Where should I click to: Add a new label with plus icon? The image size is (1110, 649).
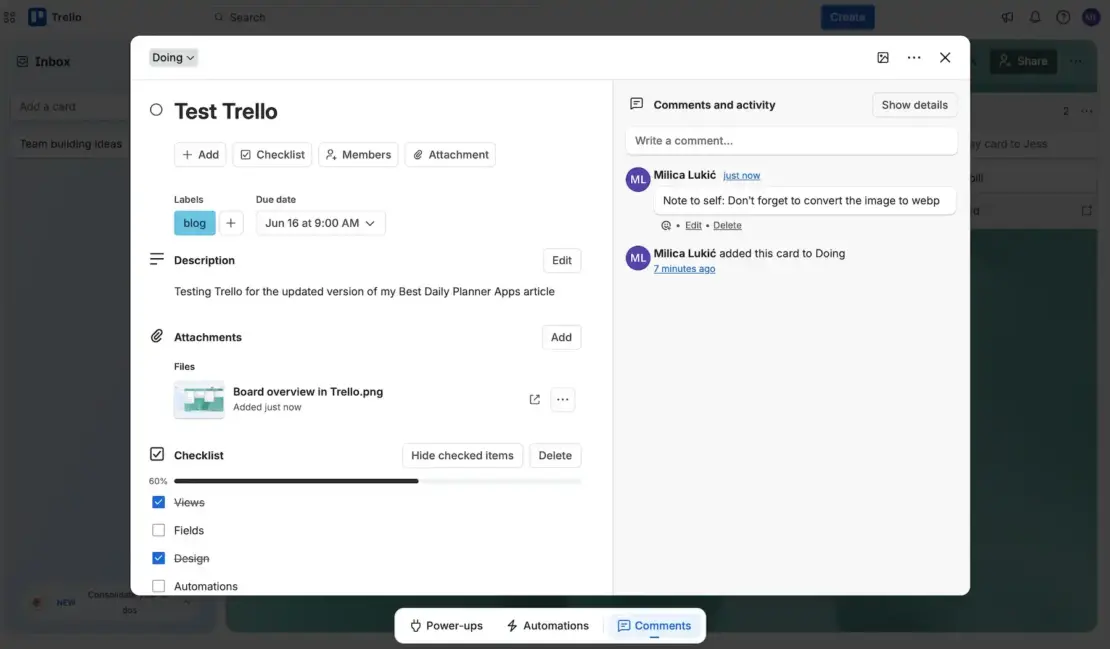231,223
